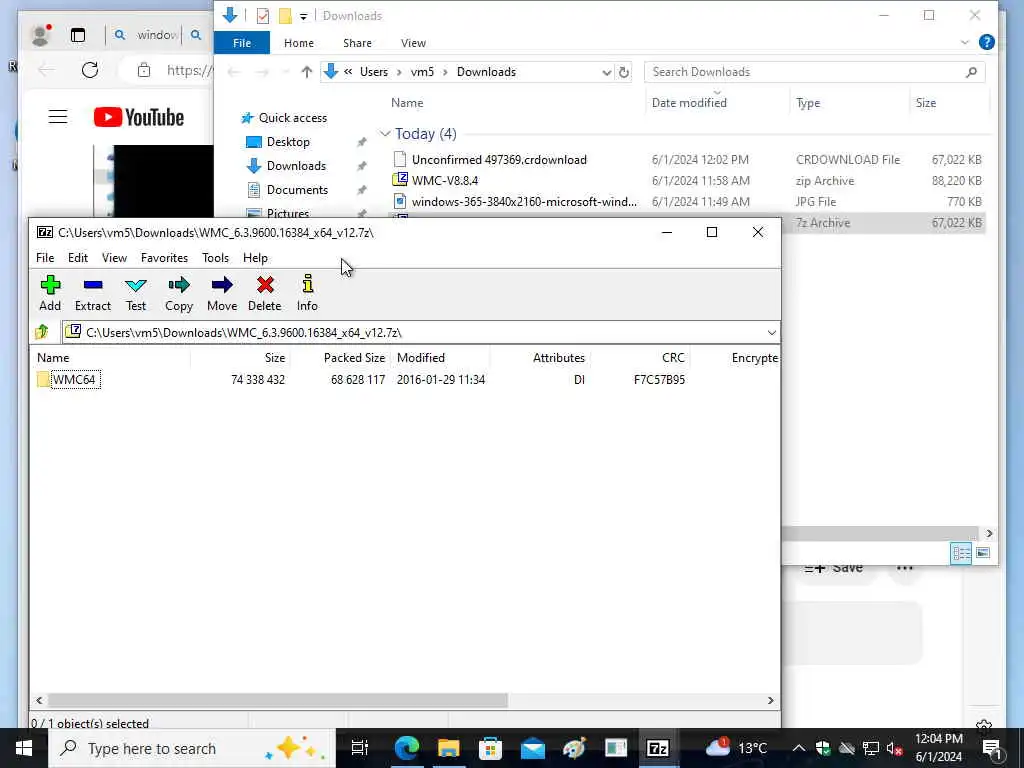Screen dimensions: 1024x768
Task: Sort Explorer by Date modified column
Action: coord(689,103)
